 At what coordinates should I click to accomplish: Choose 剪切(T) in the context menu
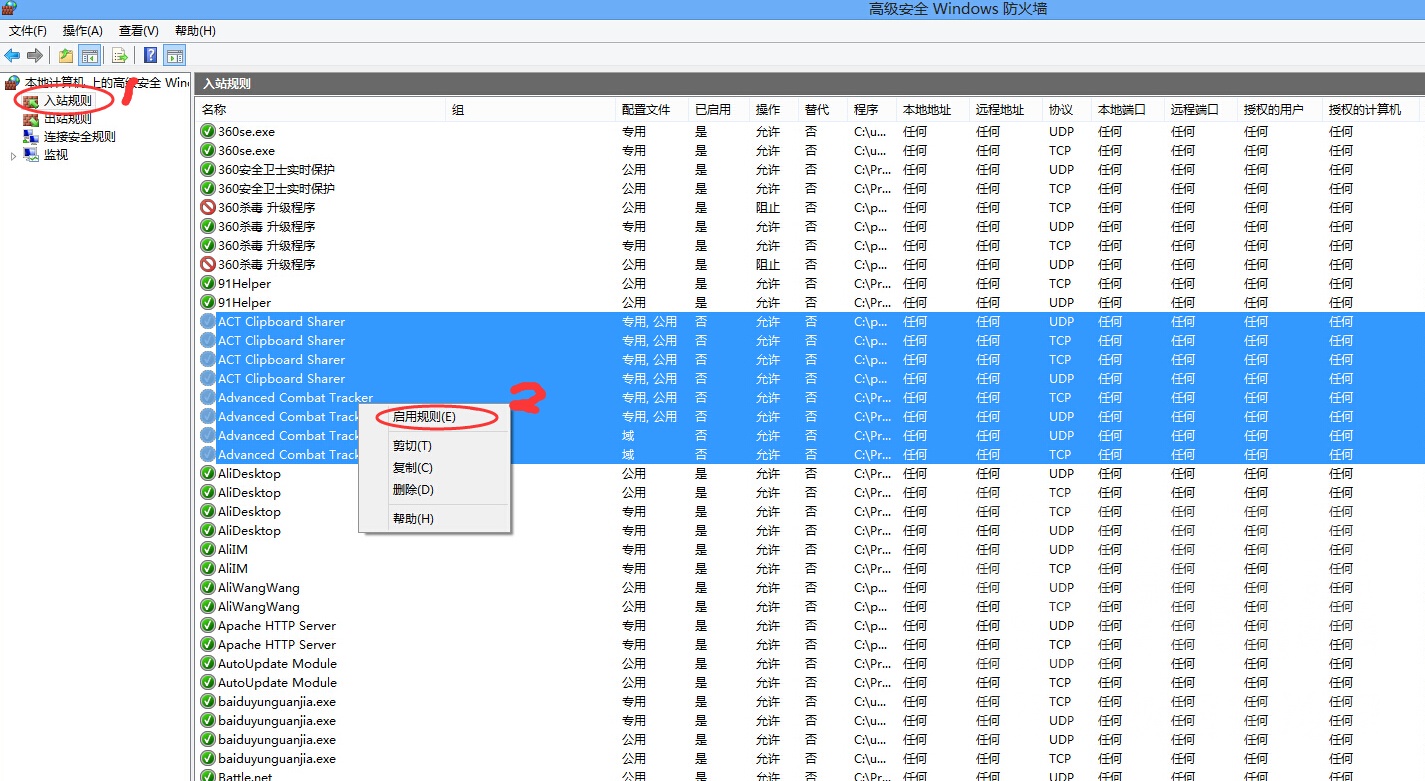coord(435,446)
